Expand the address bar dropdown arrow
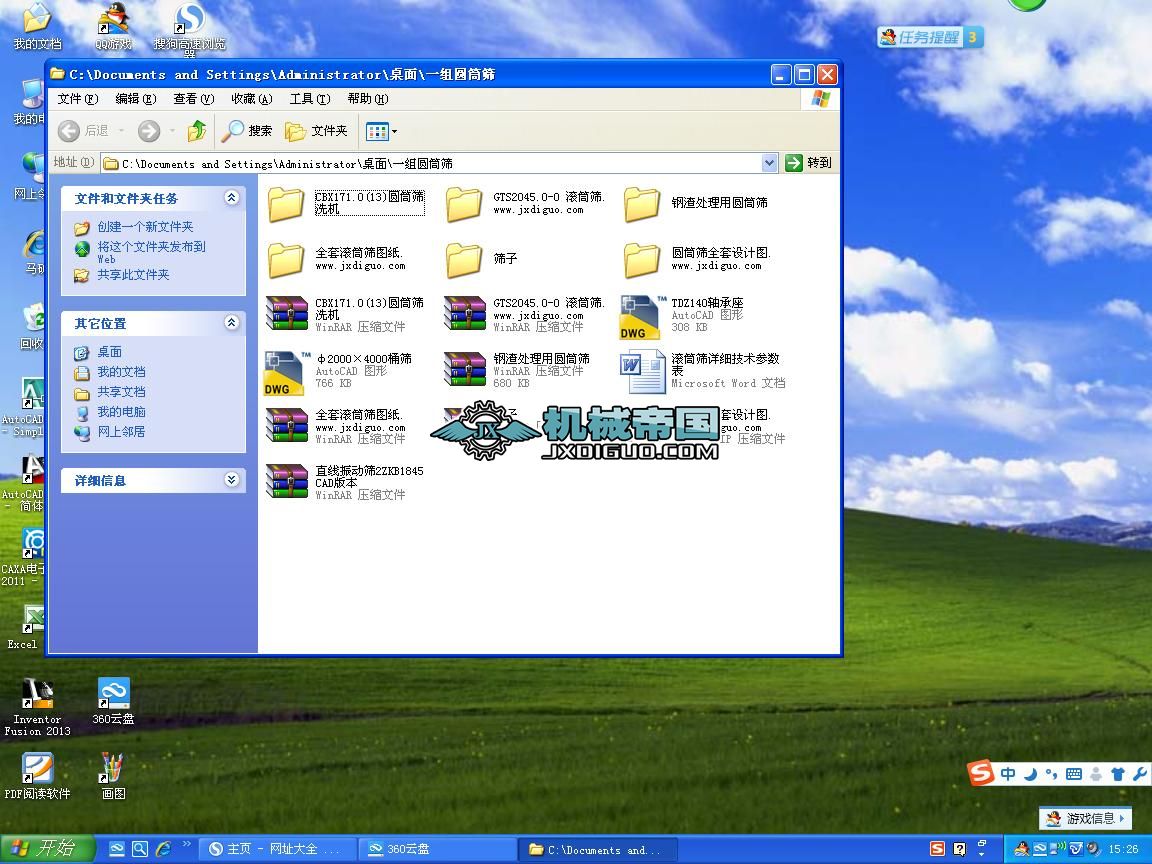Screen dimensions: 1152x864 (769, 163)
